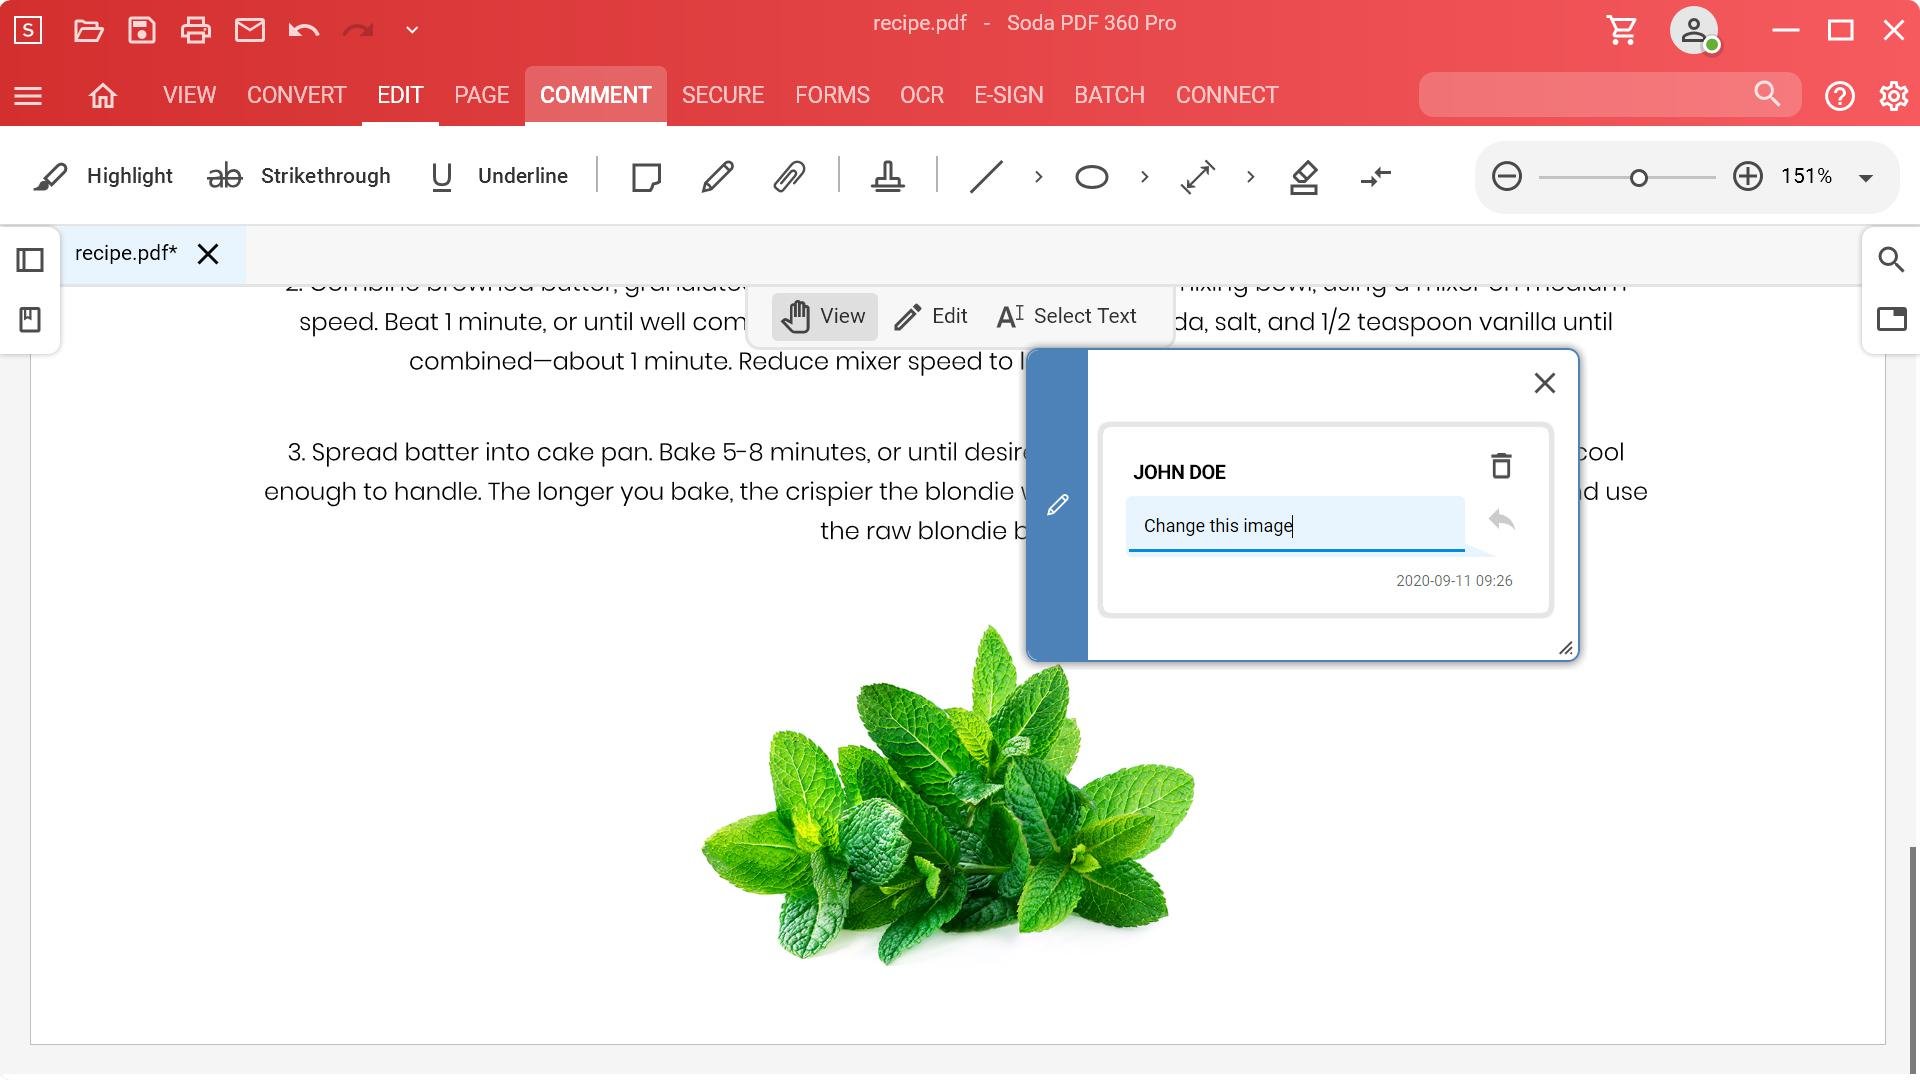The width and height of the screenshot is (1920, 1080).
Task: Open the CONVERT tab
Action: 296,95
